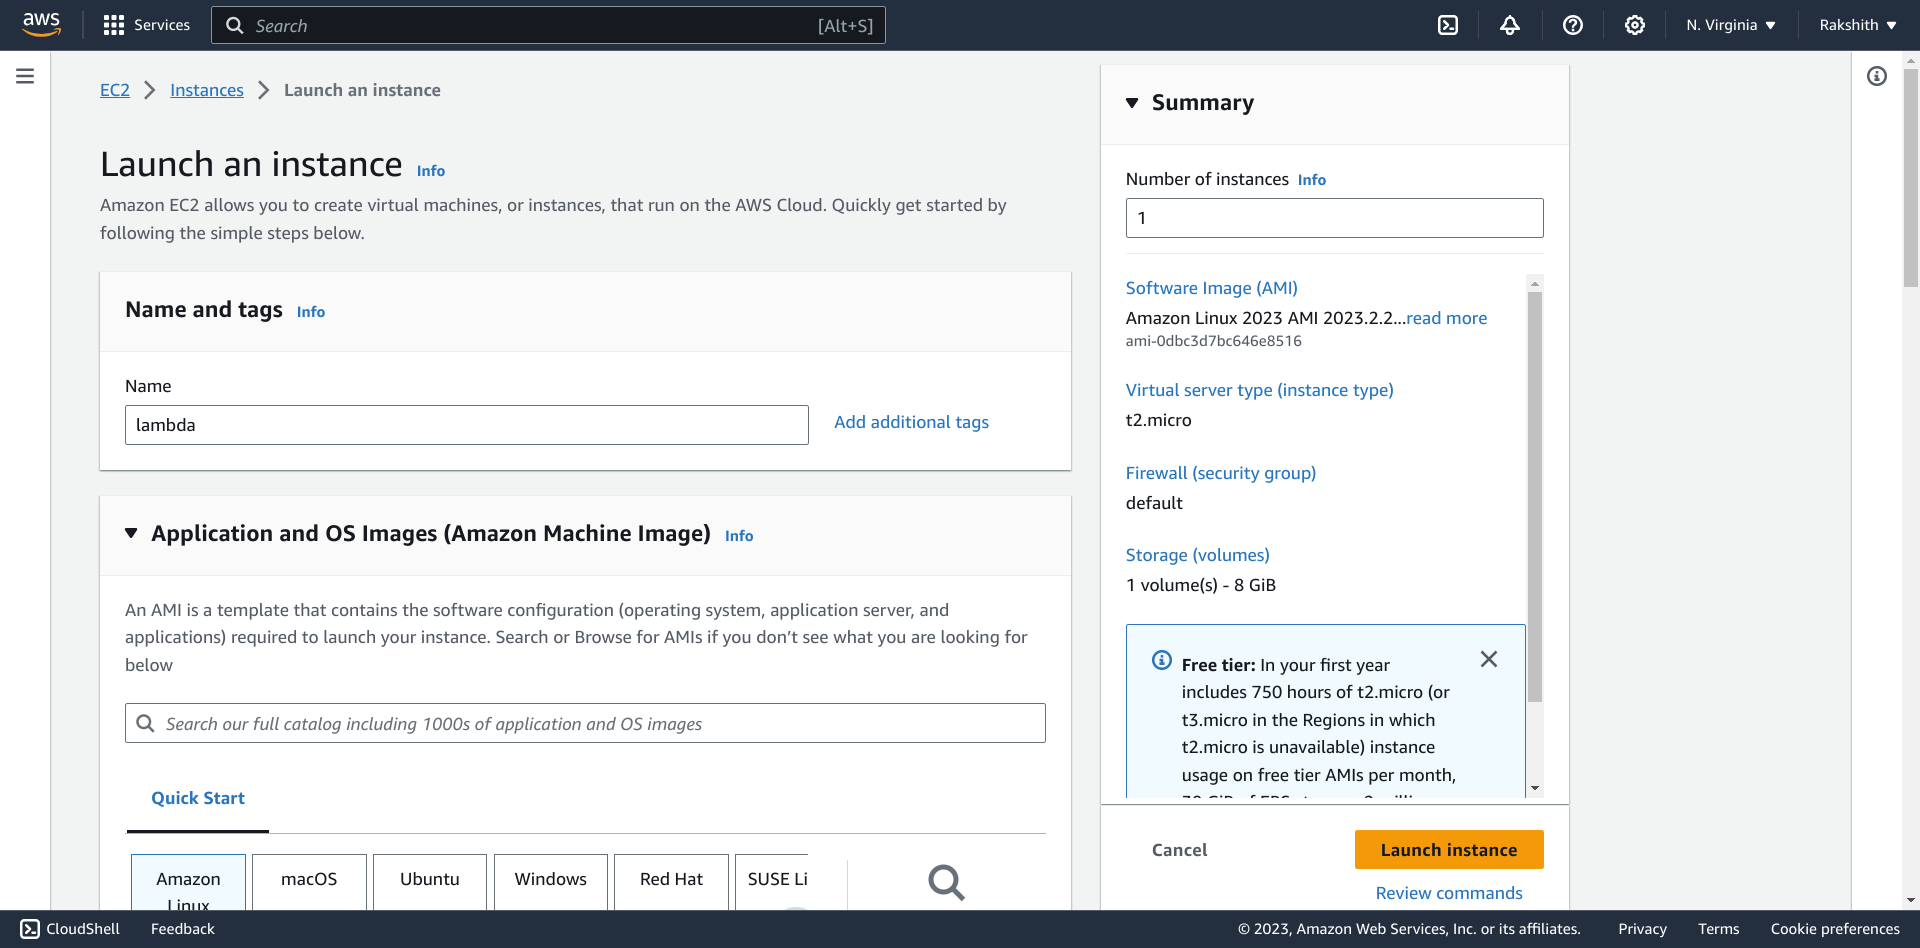Screen dimensions: 1920x948
Task: Focus the AMI catalog search field
Action: [x=585, y=723]
